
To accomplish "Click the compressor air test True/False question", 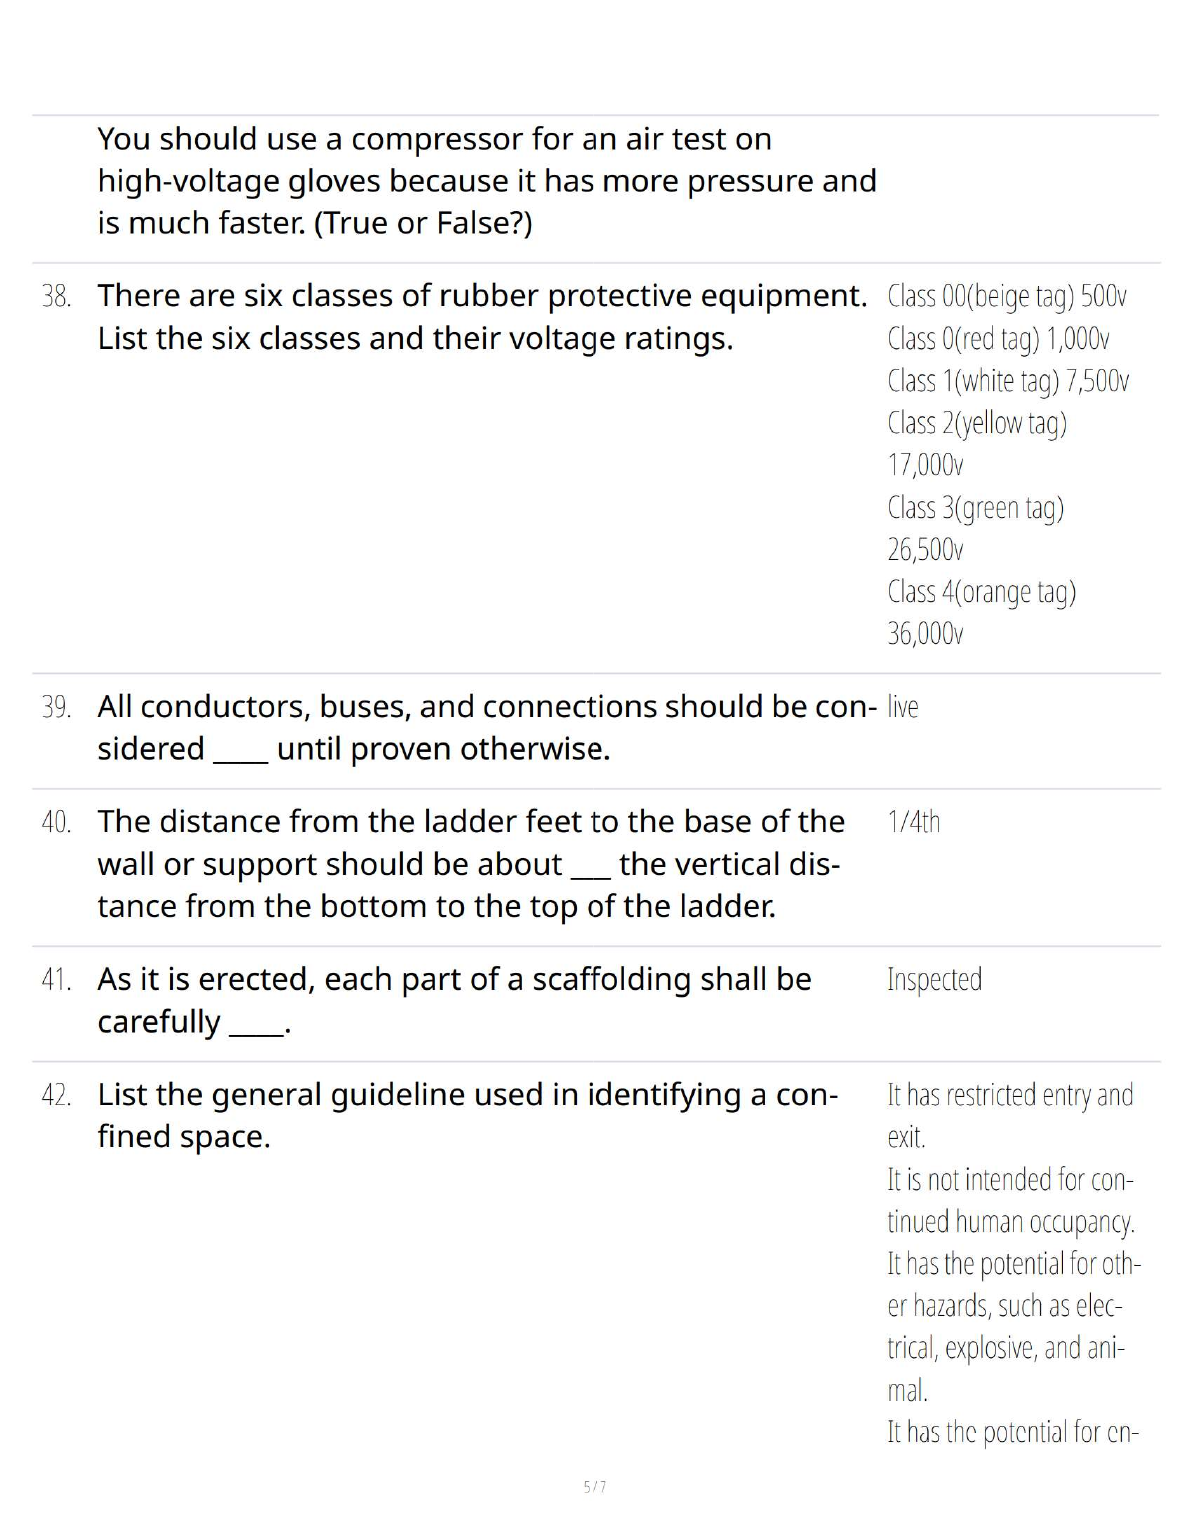I will pos(486,181).
